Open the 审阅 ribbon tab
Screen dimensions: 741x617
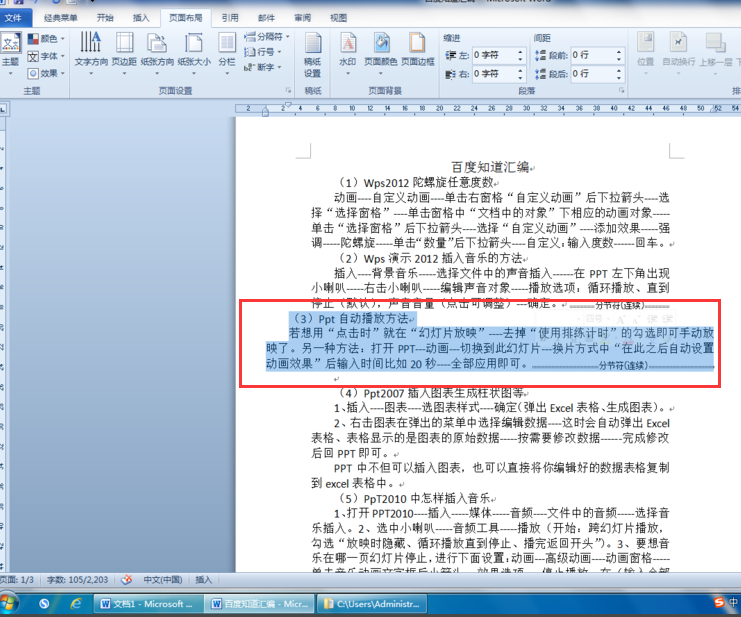coord(302,18)
